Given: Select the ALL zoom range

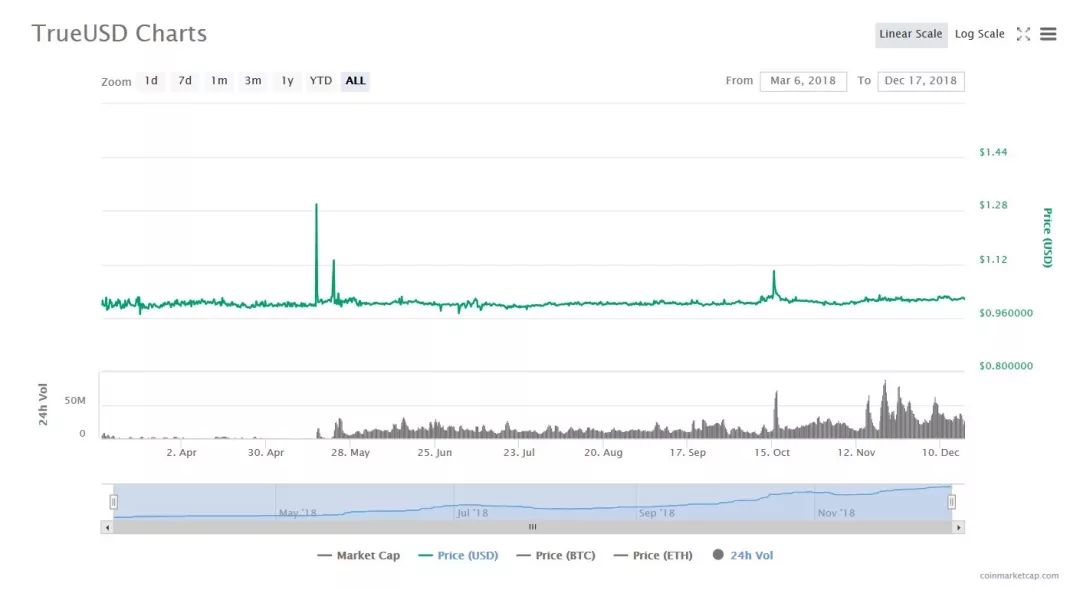Looking at the screenshot, I should [x=355, y=81].
